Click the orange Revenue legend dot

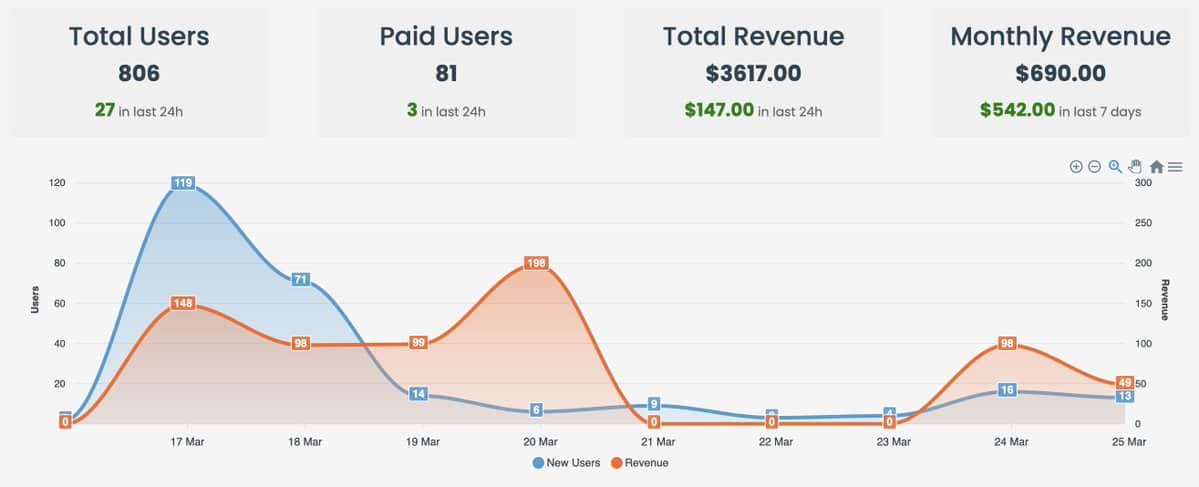[x=616, y=463]
